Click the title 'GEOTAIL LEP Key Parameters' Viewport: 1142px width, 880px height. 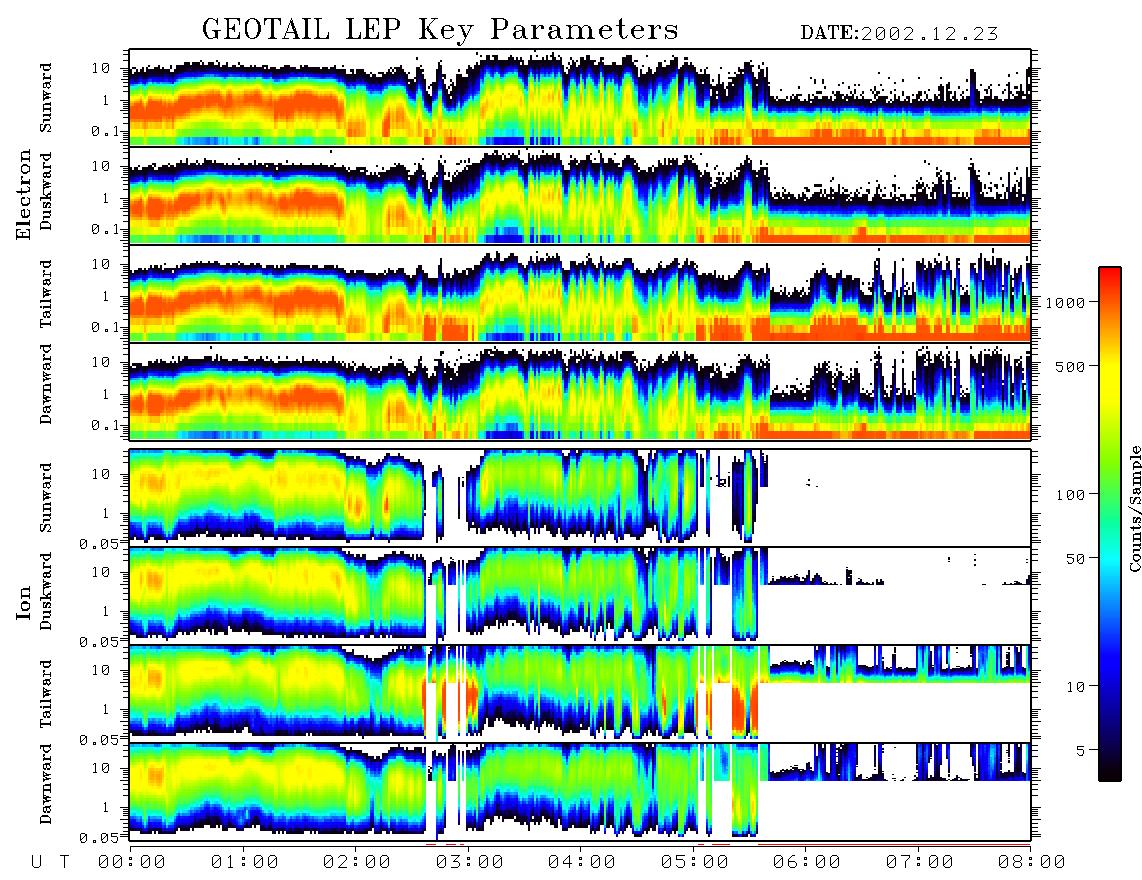pos(440,29)
